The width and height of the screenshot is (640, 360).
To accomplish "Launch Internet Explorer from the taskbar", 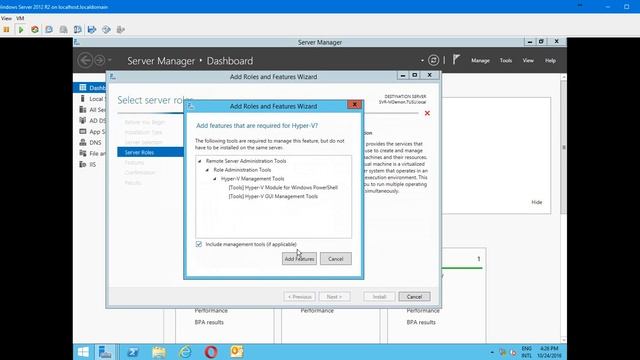I will point(185,352).
